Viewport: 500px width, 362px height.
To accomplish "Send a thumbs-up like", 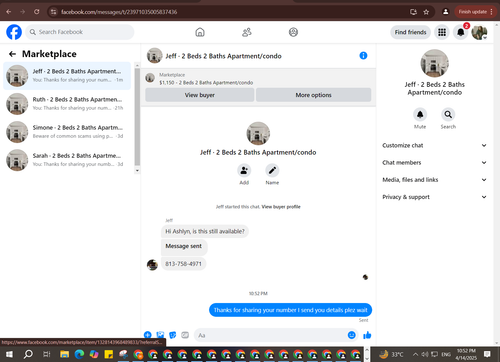I will click(x=367, y=335).
